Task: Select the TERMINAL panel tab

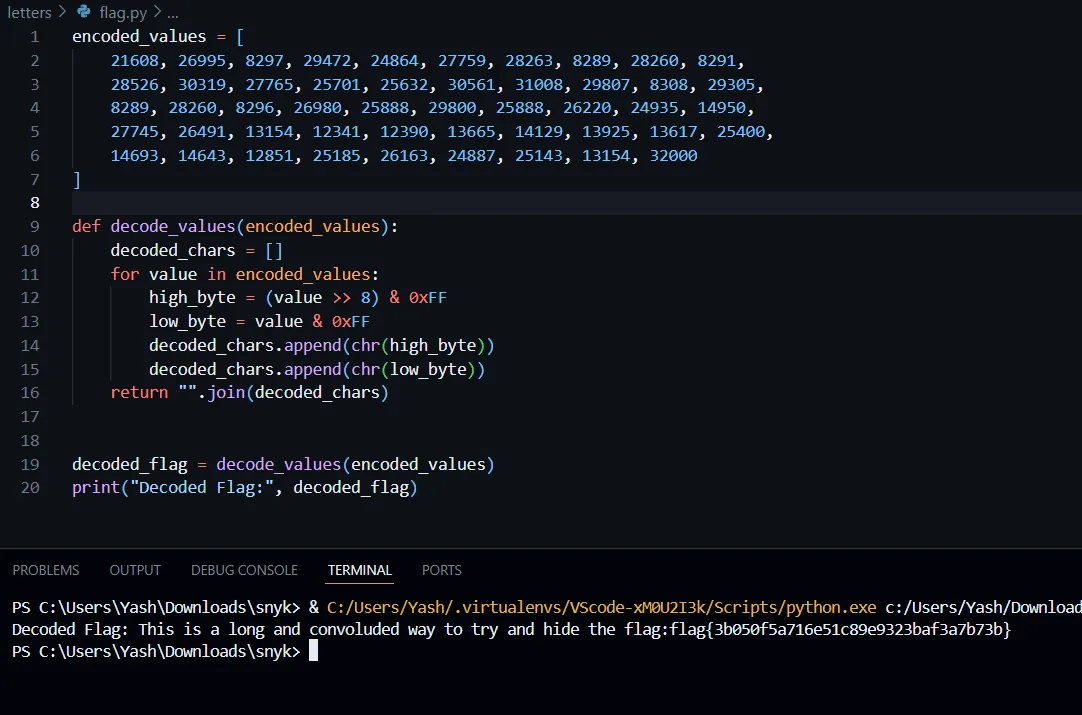Action: click(x=360, y=570)
